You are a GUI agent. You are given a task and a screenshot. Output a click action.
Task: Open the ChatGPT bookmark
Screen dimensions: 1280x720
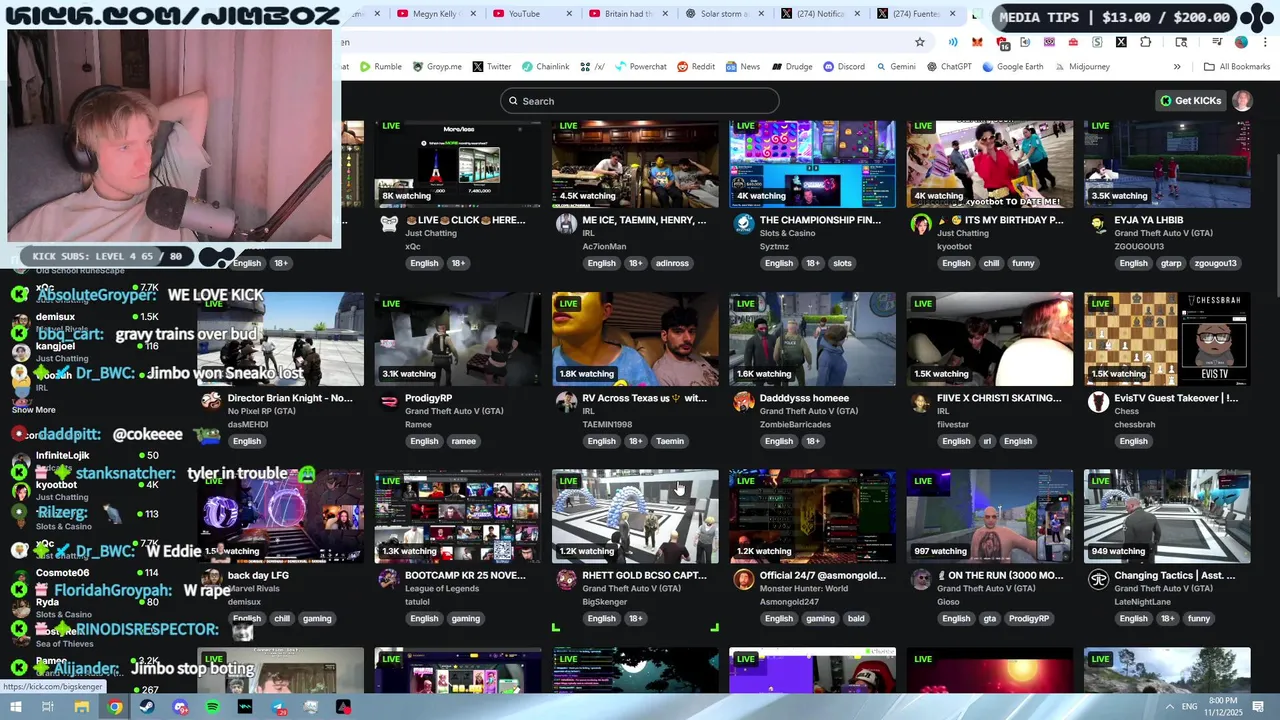[949, 67]
